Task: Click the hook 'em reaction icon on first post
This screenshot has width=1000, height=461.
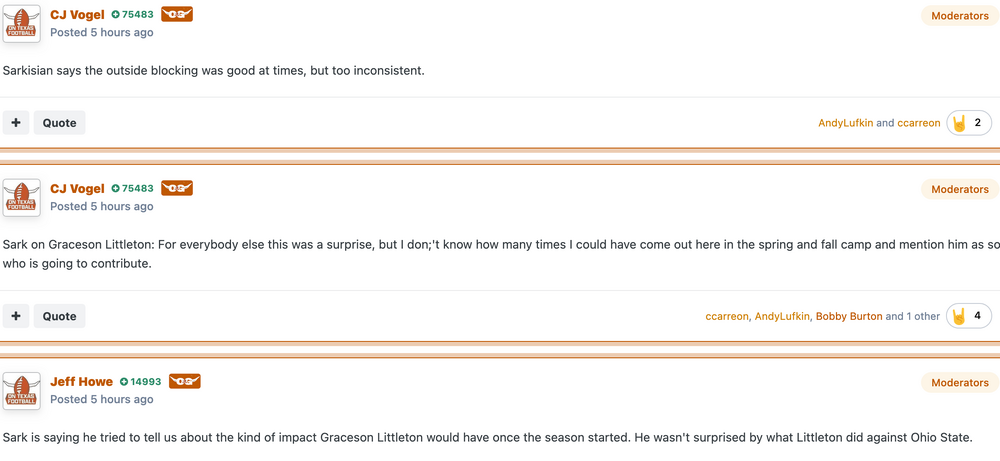Action: [x=959, y=123]
